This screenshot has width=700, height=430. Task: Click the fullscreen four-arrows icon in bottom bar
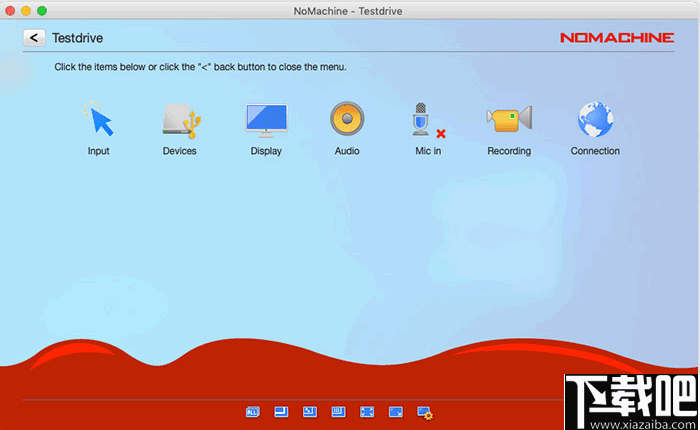point(367,412)
